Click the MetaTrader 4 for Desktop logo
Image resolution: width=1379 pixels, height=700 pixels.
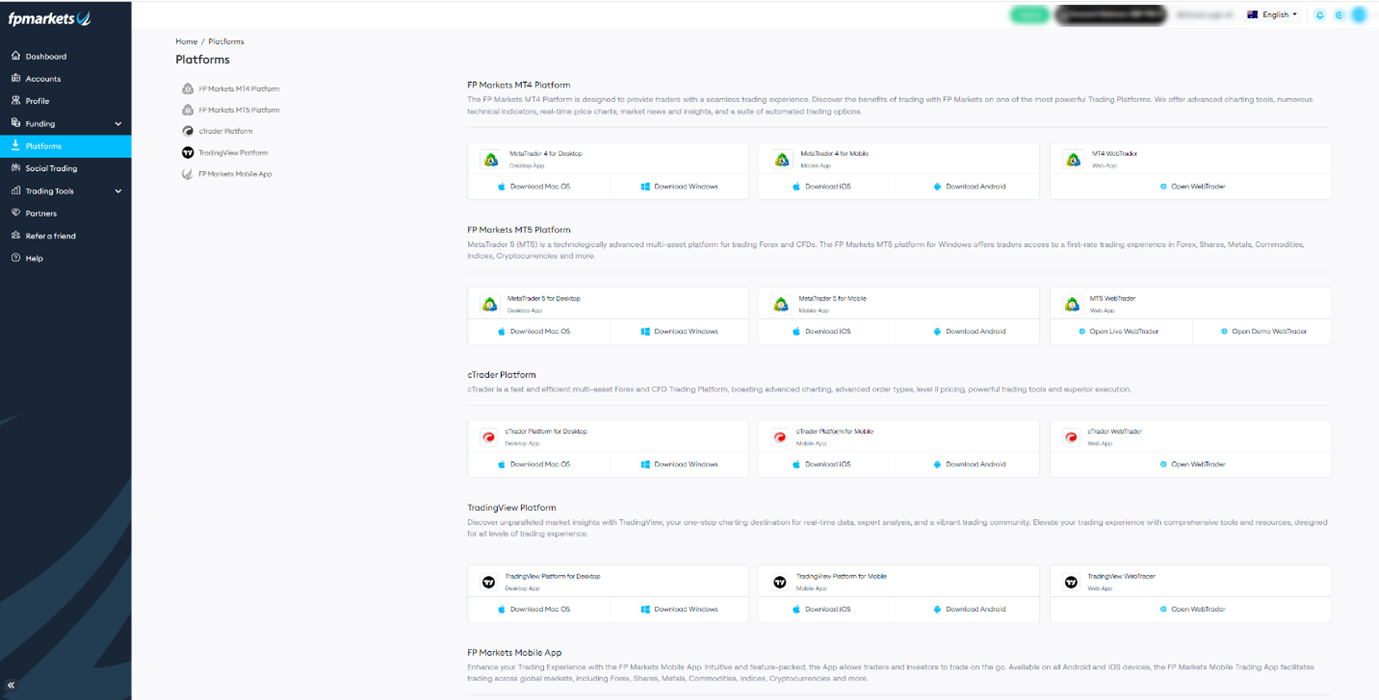(490, 159)
